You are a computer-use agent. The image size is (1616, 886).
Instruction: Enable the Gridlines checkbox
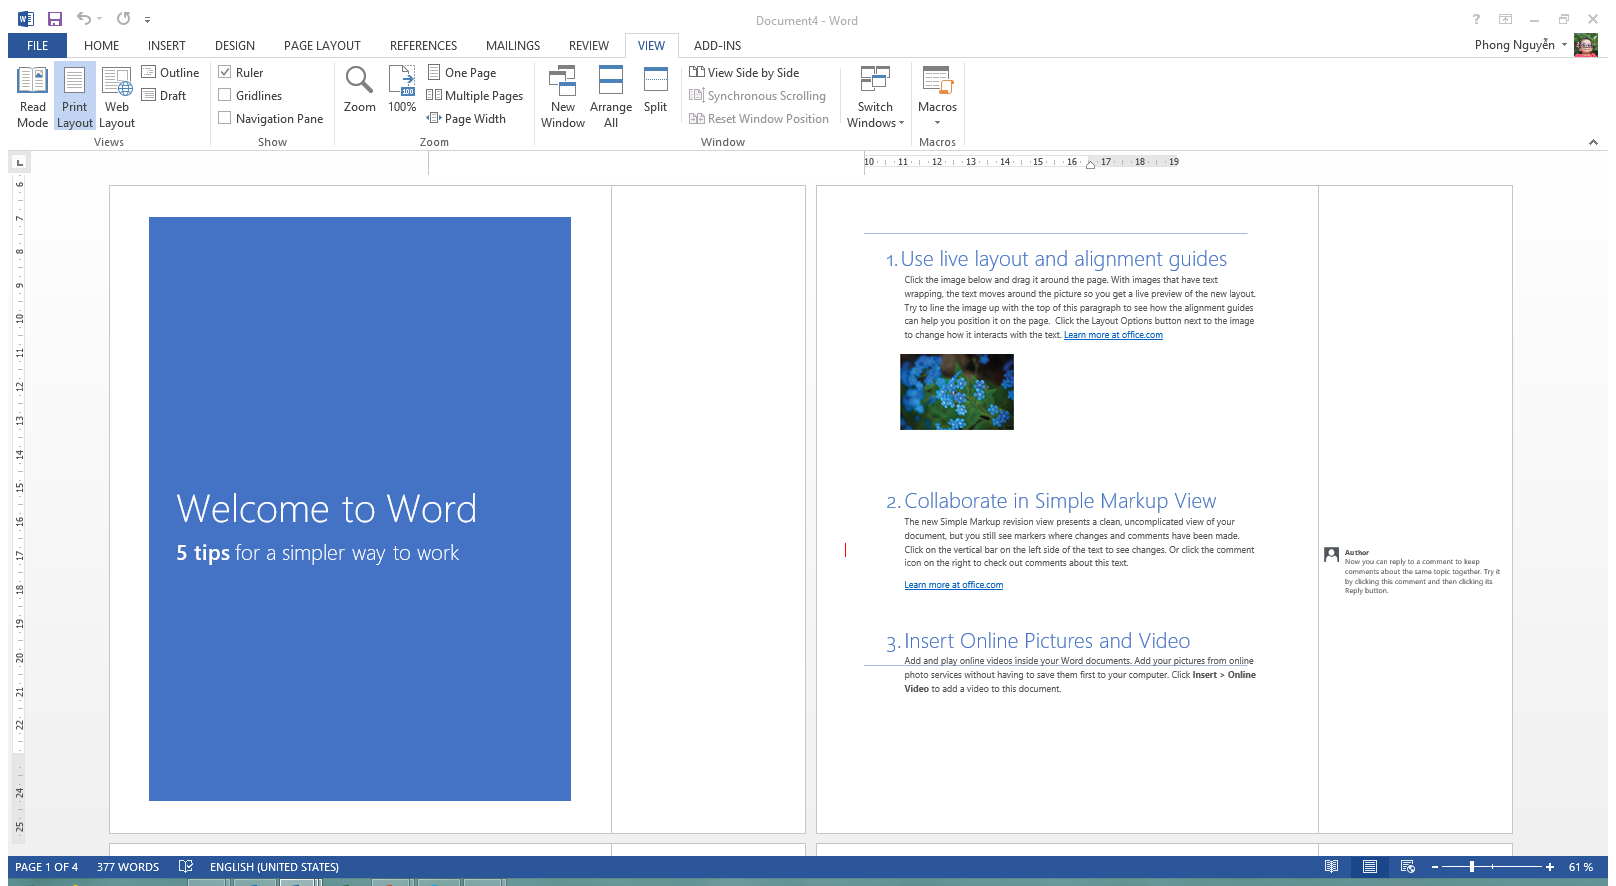tap(225, 95)
